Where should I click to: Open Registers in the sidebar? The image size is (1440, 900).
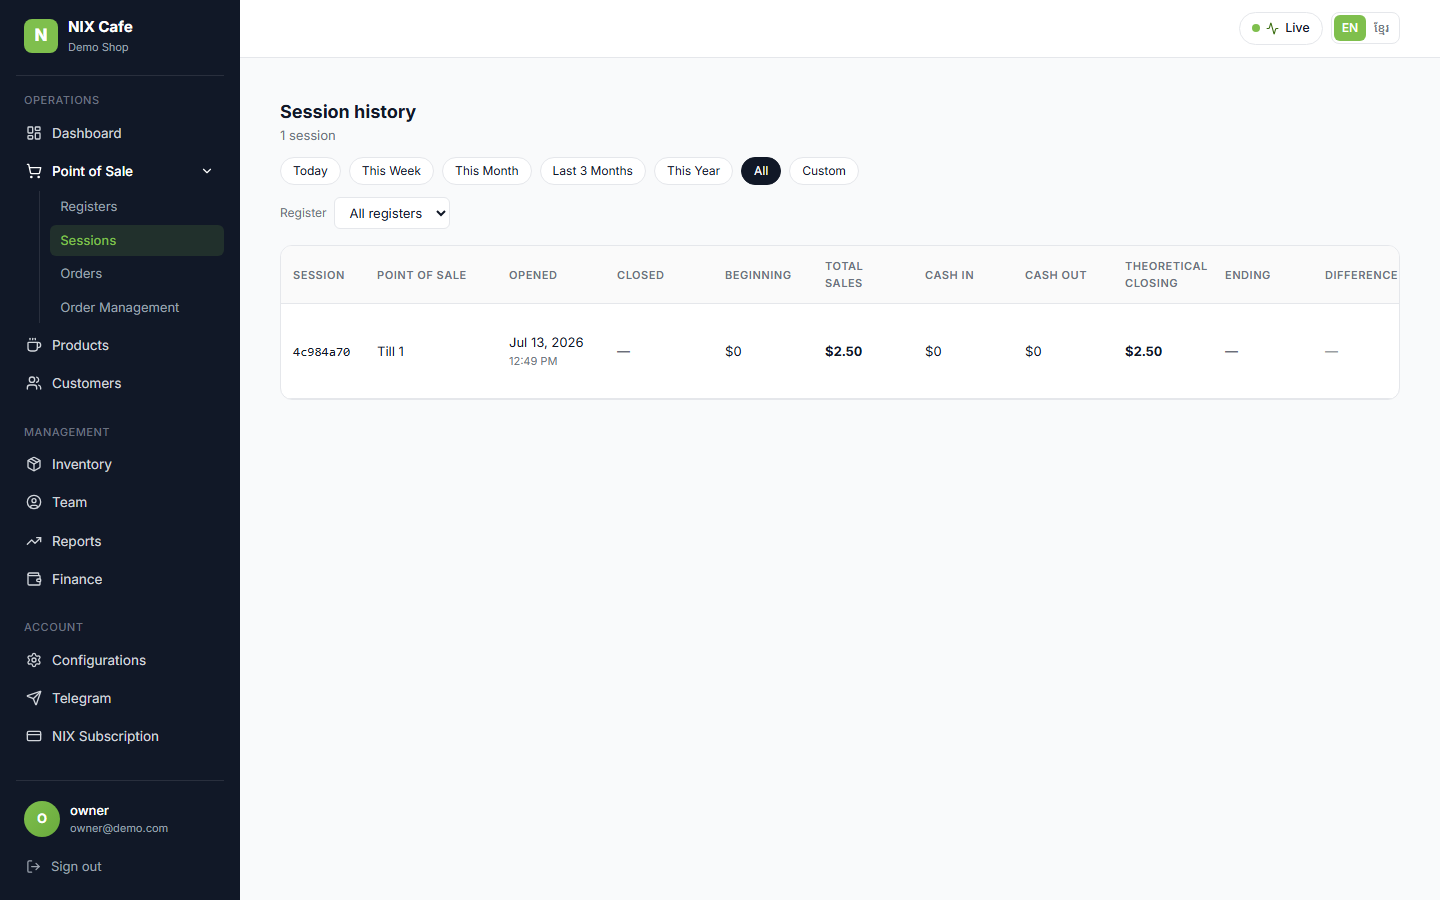[137, 206]
